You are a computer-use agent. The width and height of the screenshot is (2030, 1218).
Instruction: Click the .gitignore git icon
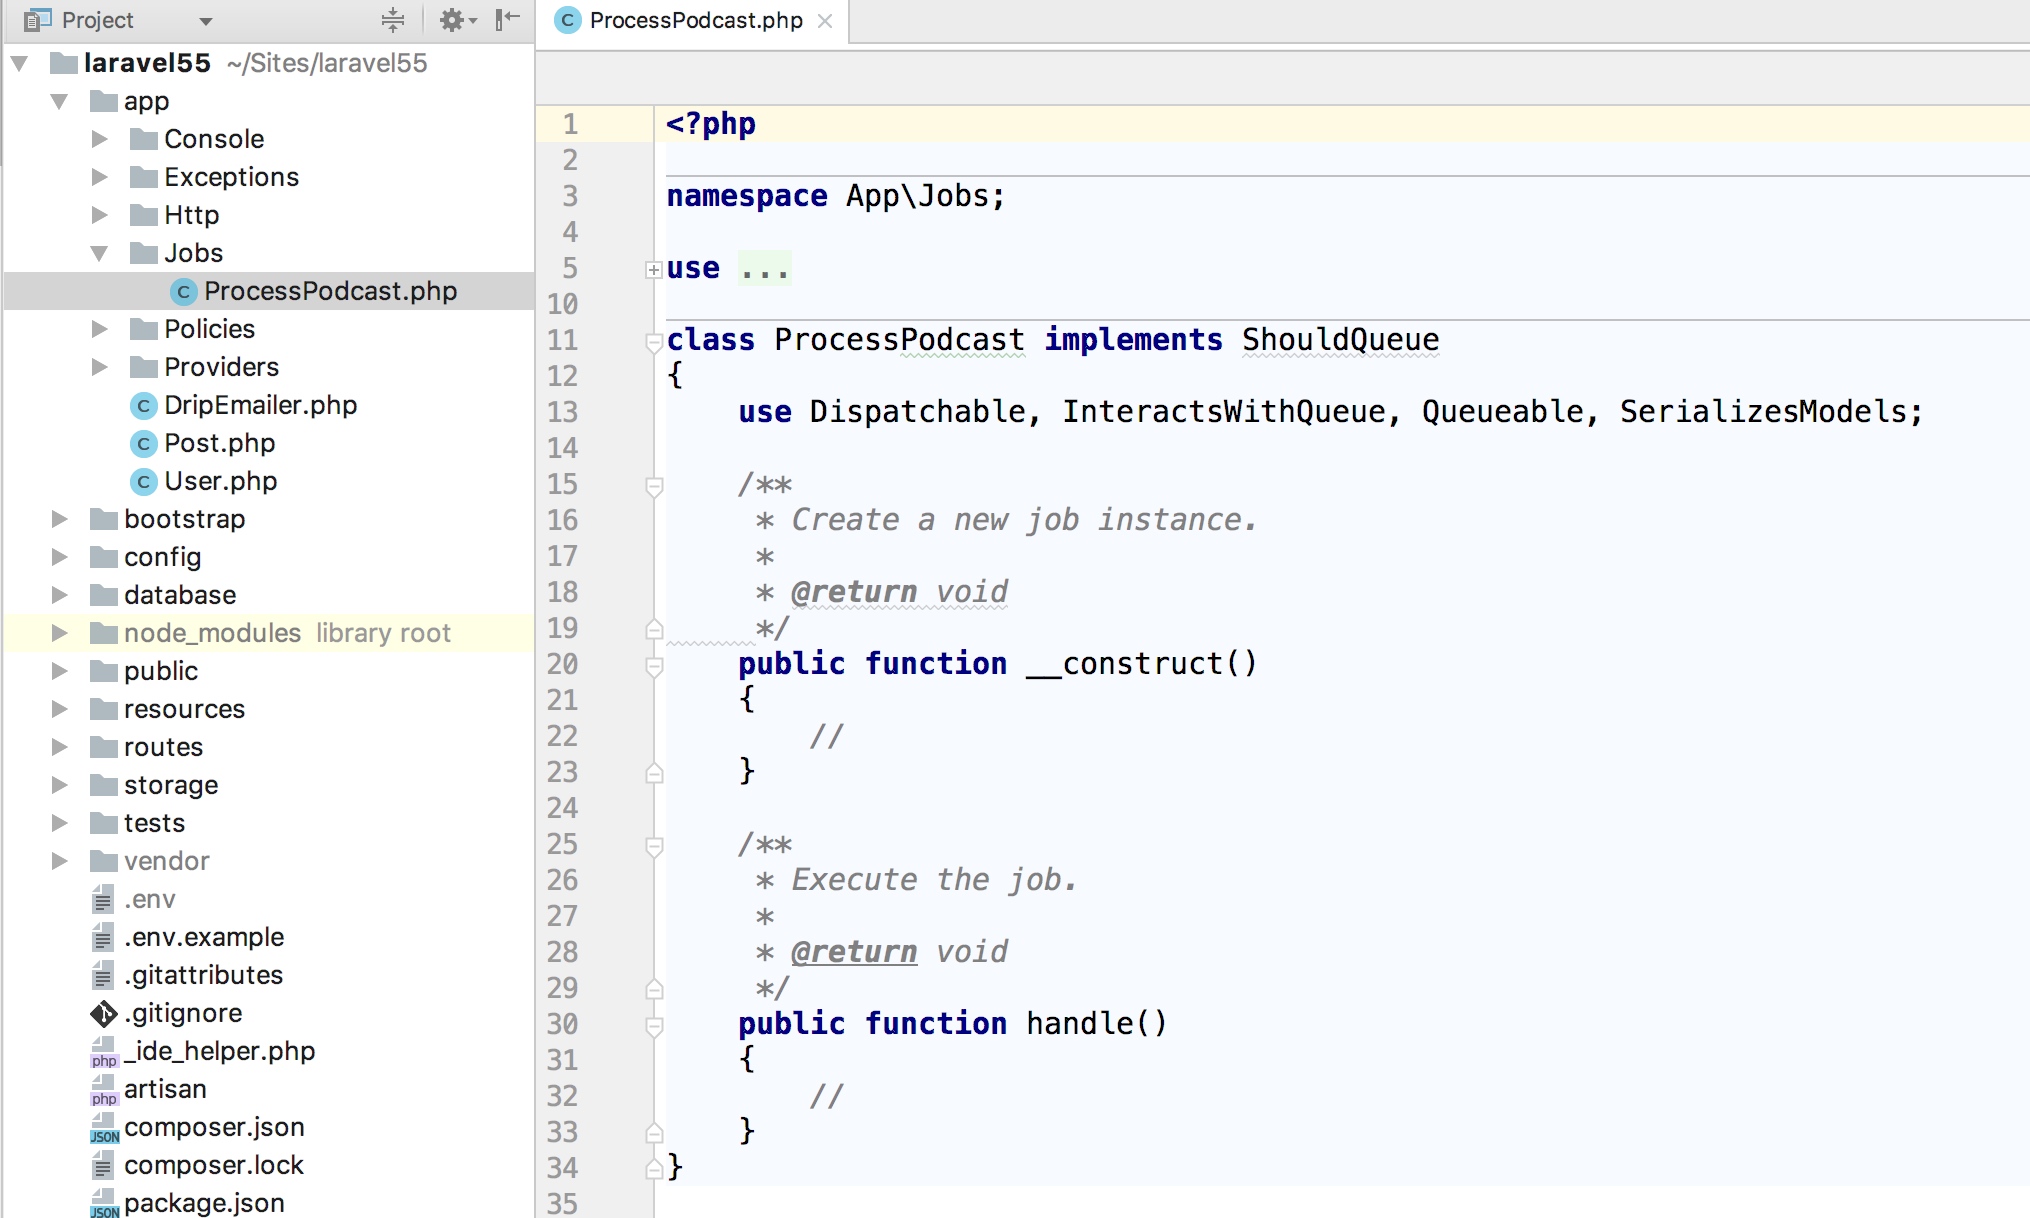tap(103, 1013)
